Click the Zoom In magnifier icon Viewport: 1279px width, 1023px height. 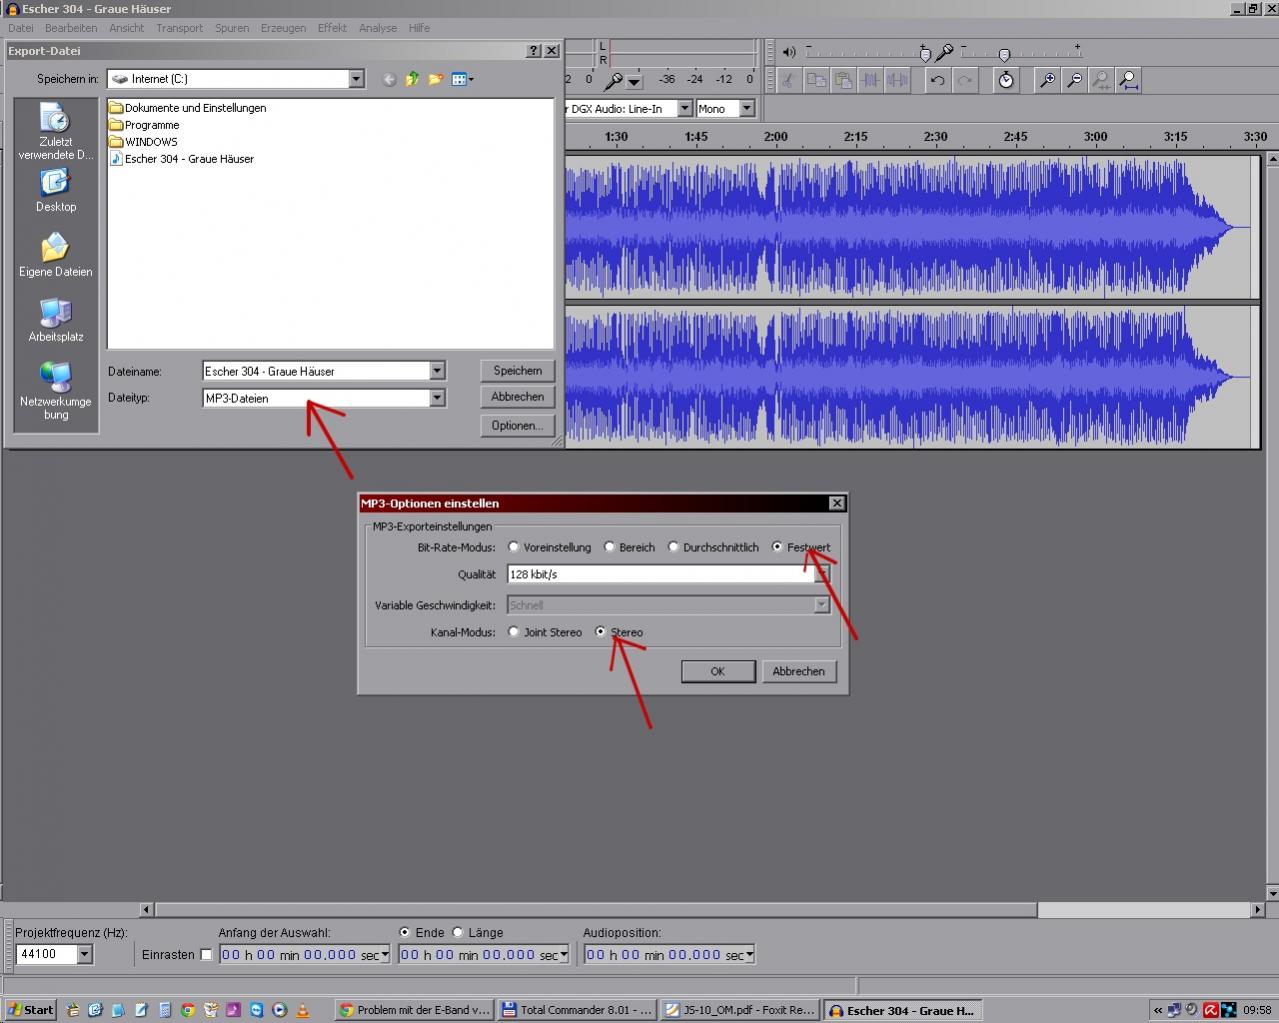(1047, 80)
